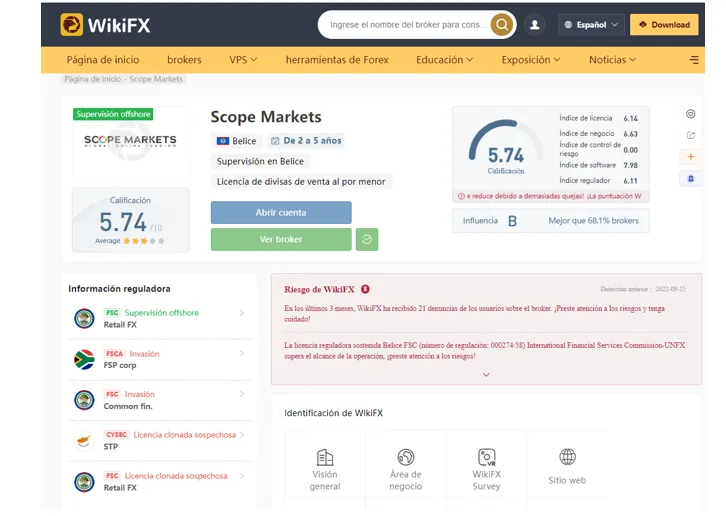This screenshot has height=516, width=726.
Task: Click the blue bell alert icon
Action: coord(690,178)
